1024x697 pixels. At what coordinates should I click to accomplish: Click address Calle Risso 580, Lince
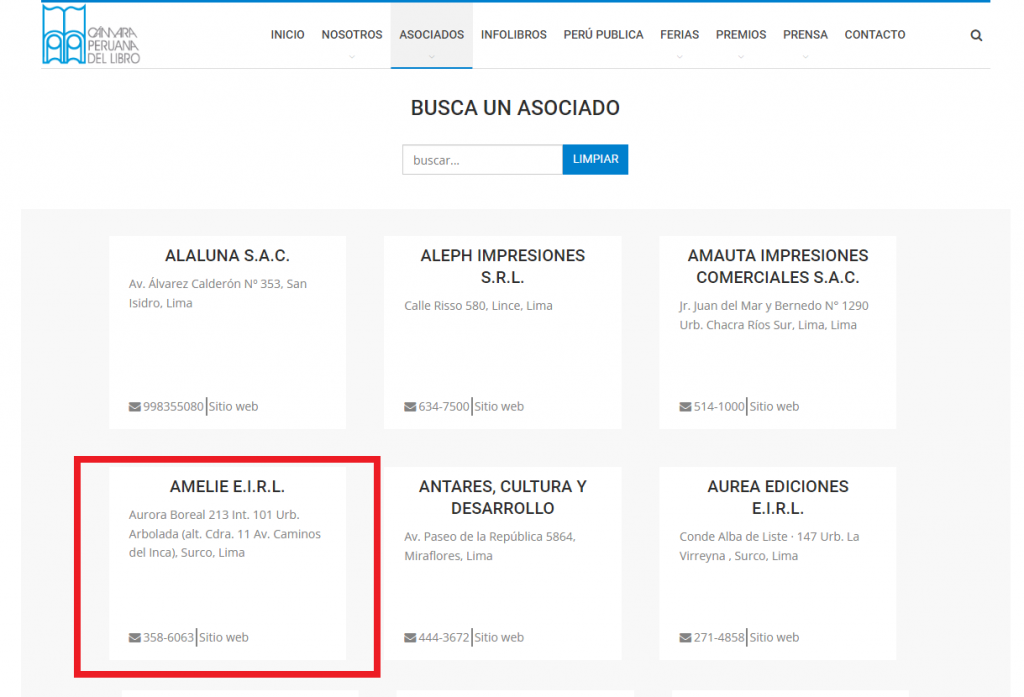(x=478, y=306)
